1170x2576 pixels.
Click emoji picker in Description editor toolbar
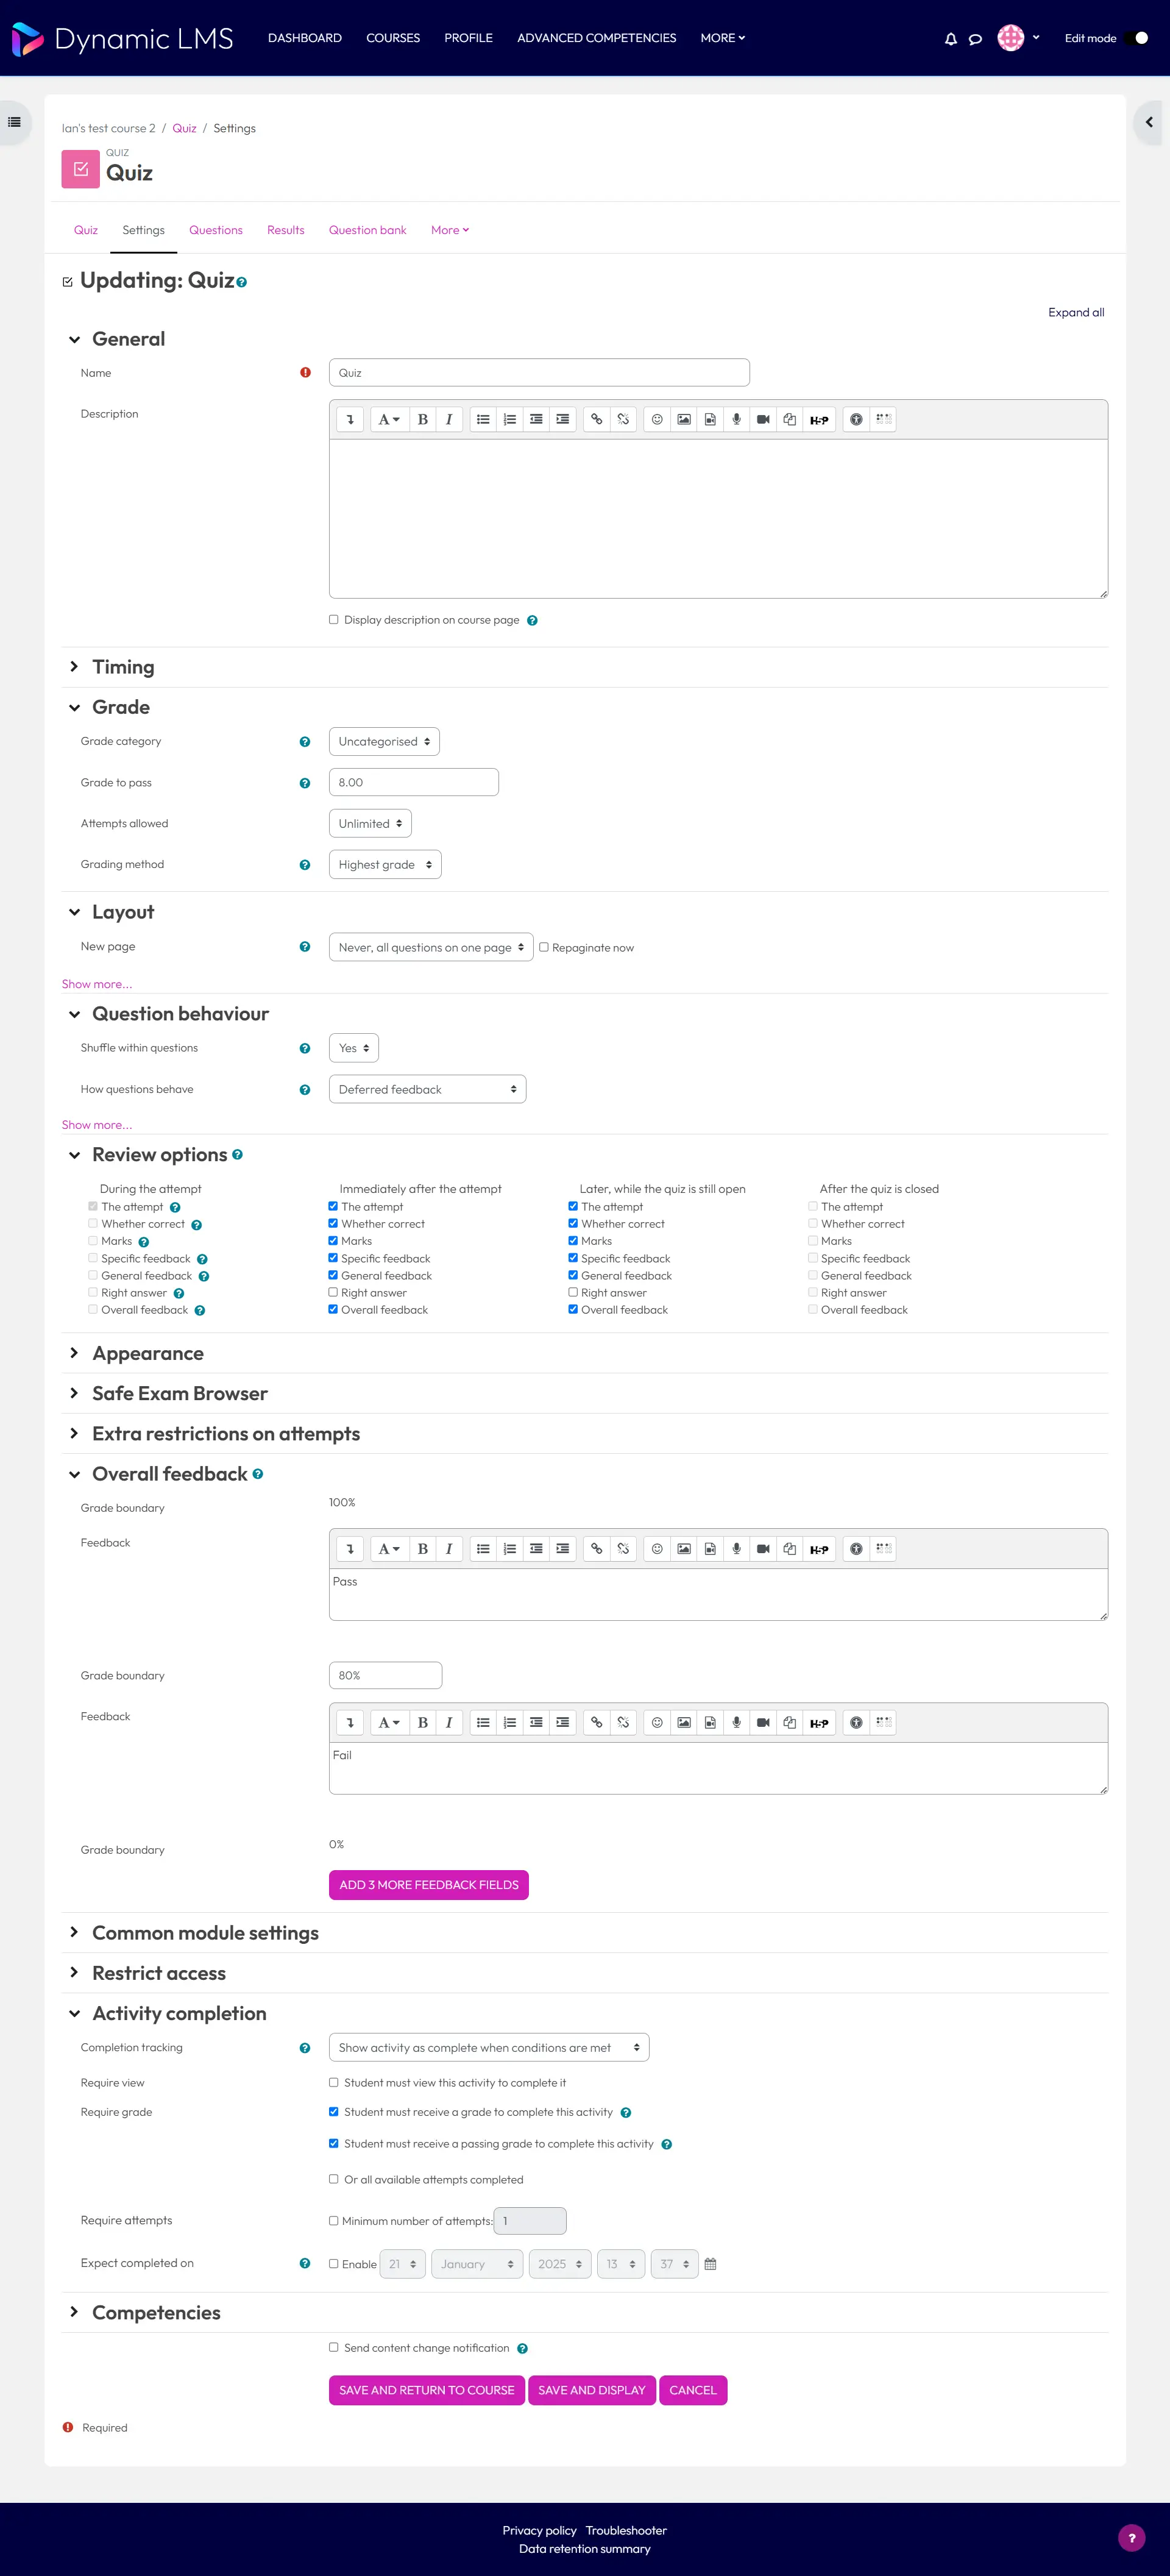click(657, 419)
